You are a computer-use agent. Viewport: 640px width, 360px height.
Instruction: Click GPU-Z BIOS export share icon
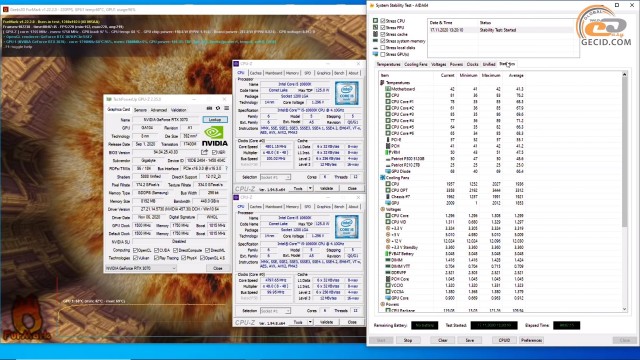point(204,152)
